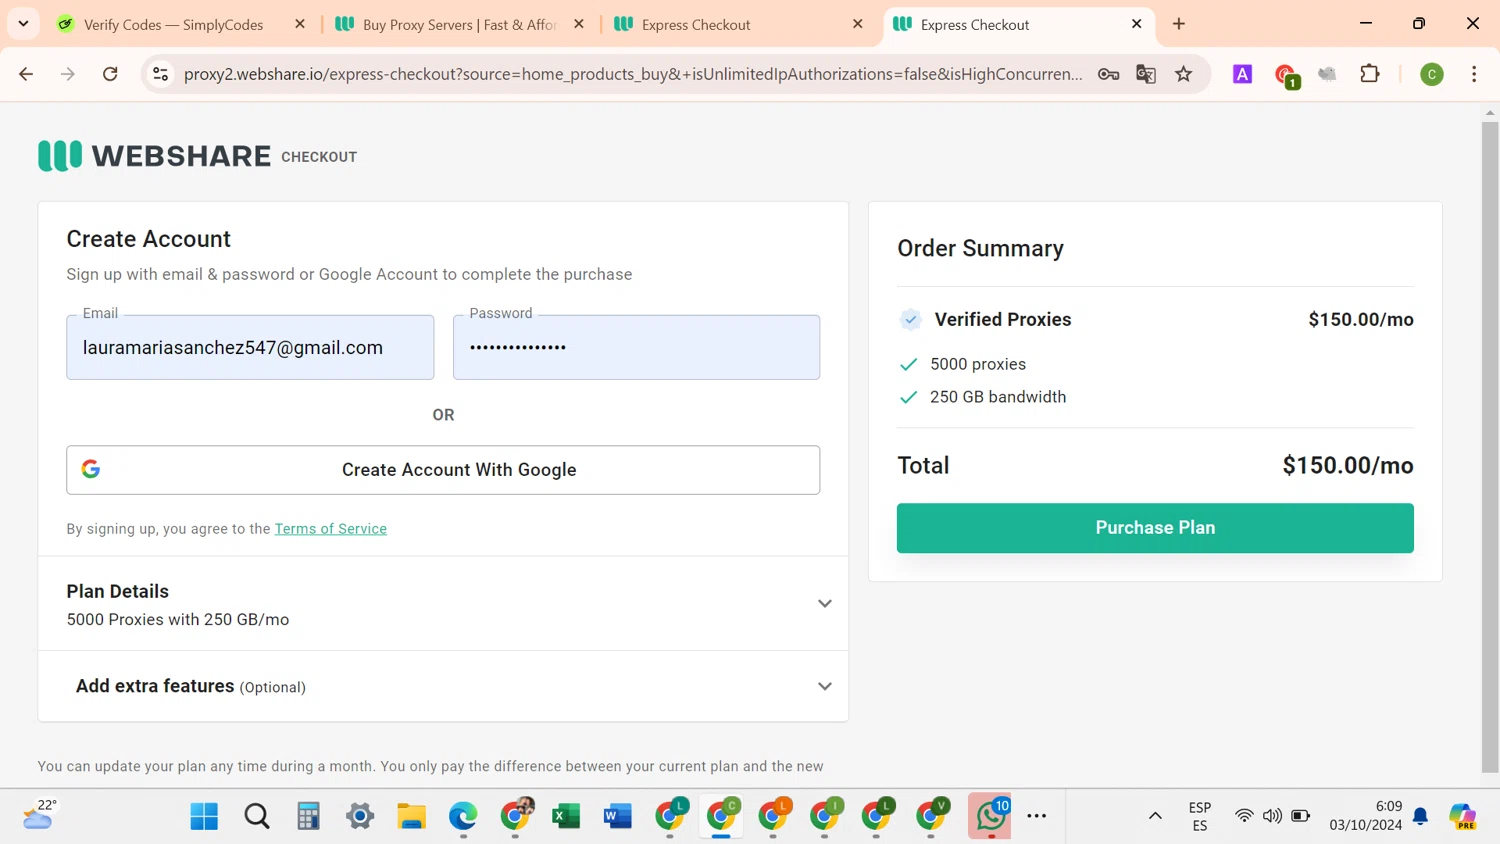Open Word from the taskbar

pos(618,816)
